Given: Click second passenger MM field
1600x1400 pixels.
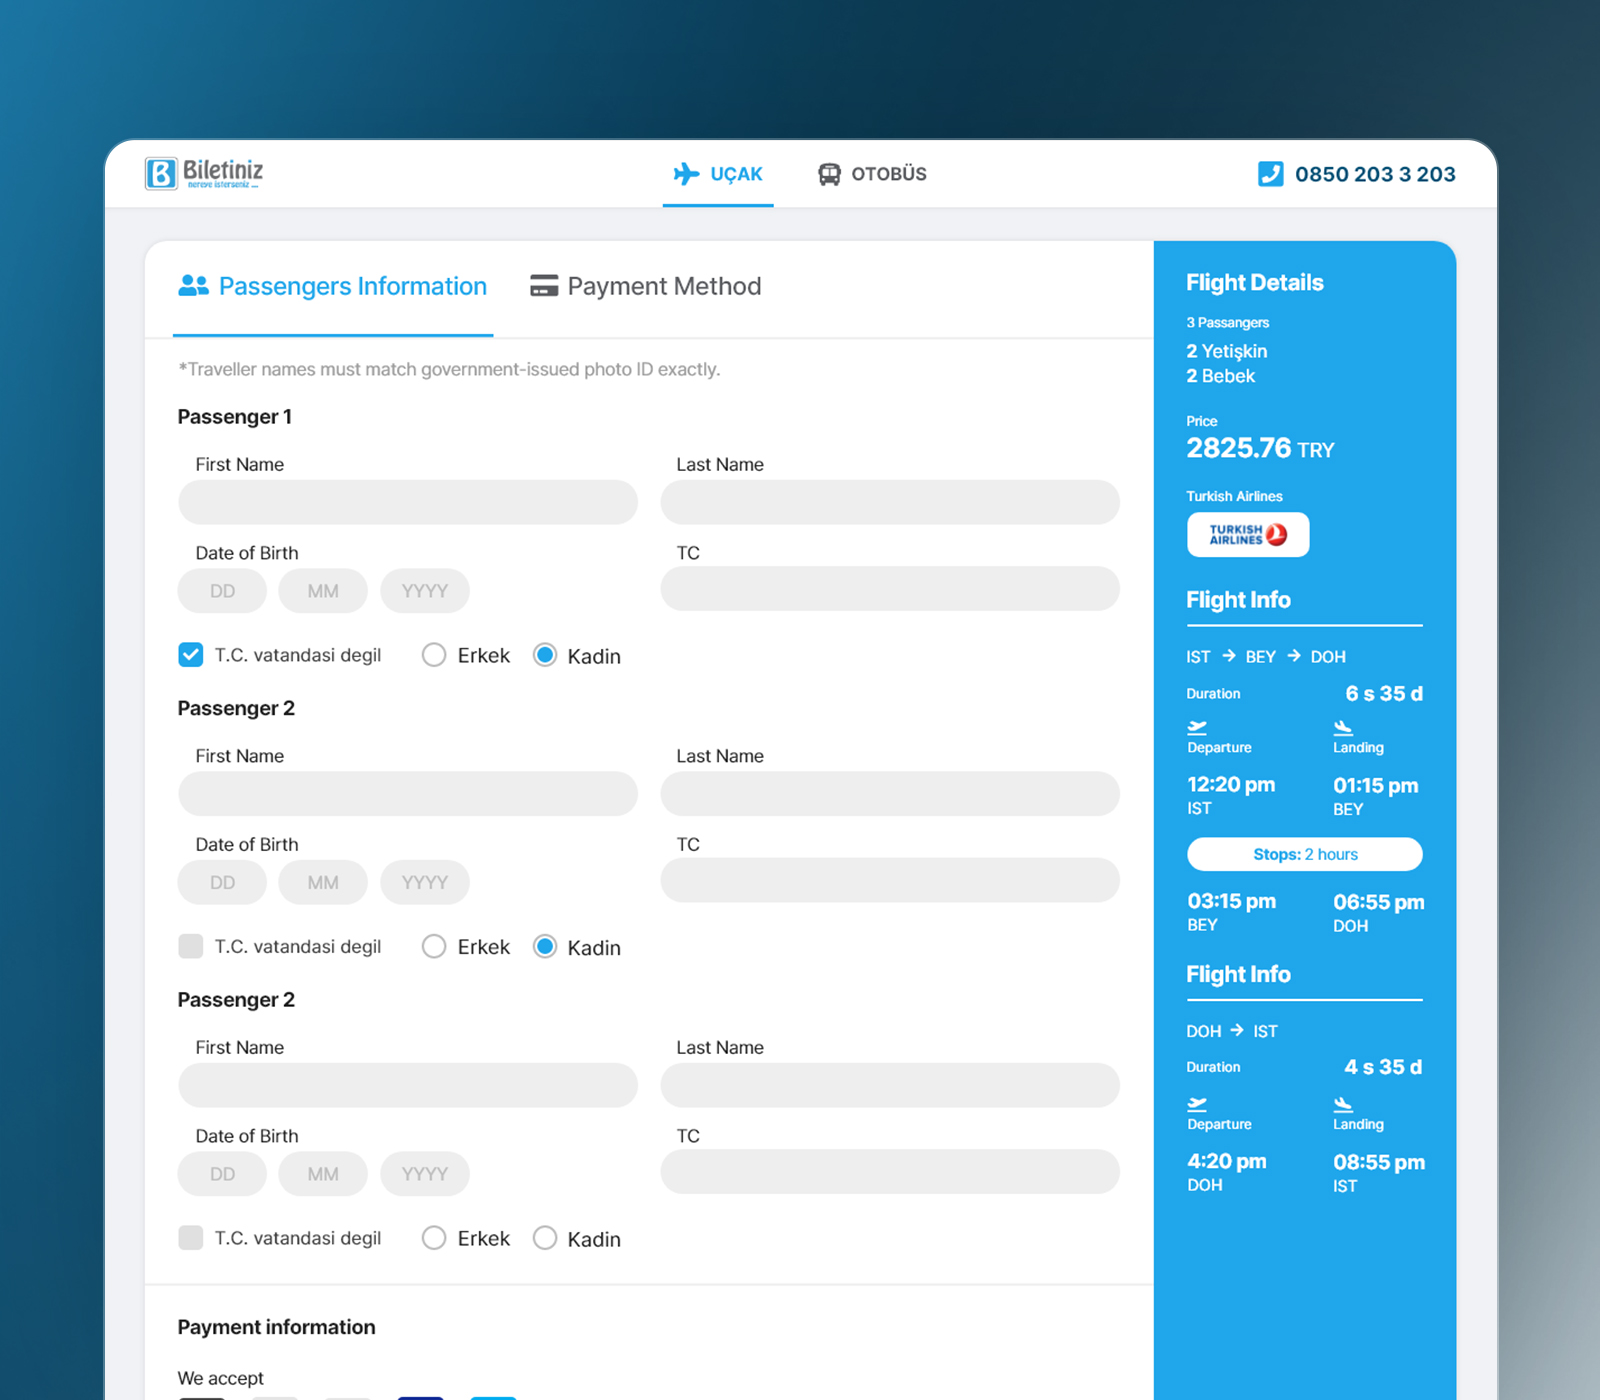Looking at the screenshot, I should point(323,883).
